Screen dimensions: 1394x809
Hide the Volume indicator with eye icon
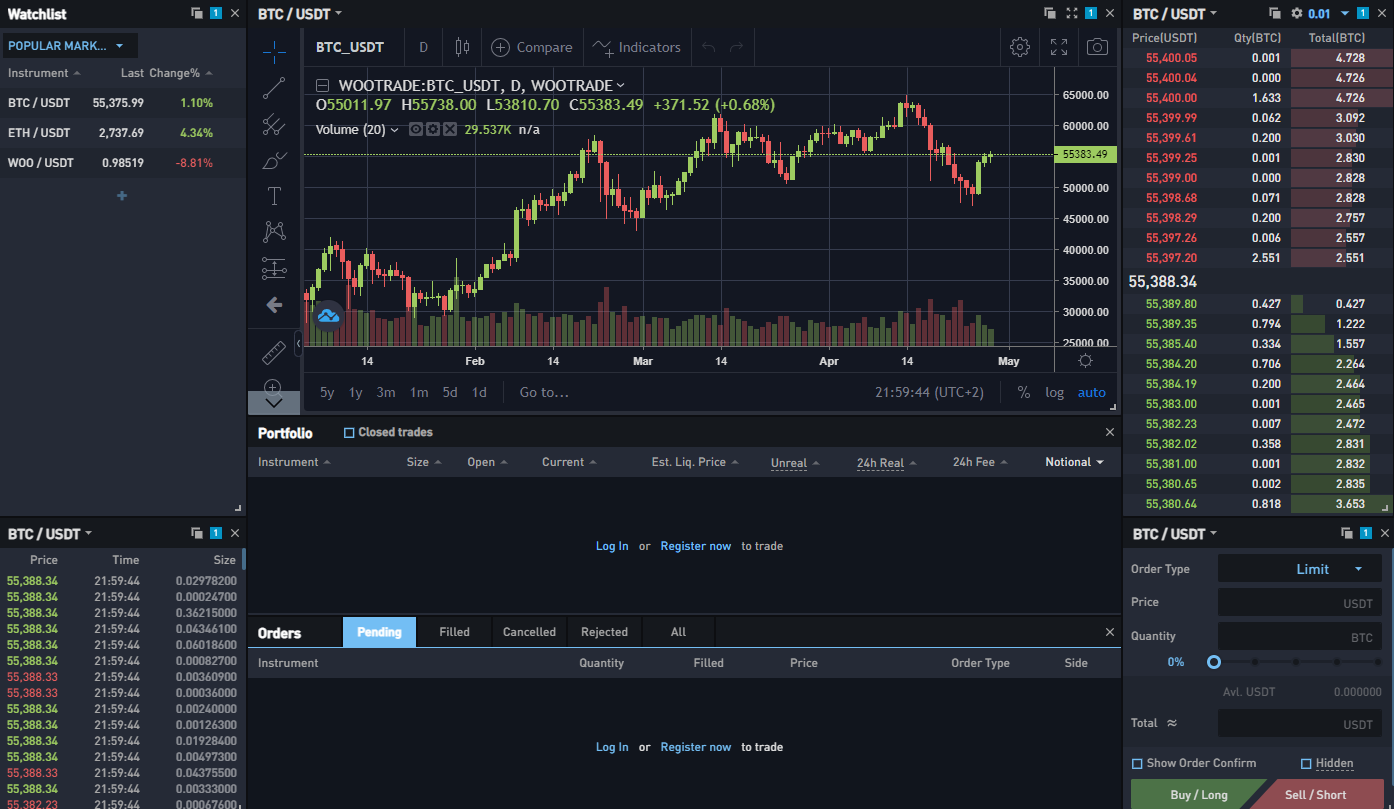pyautogui.click(x=416, y=129)
